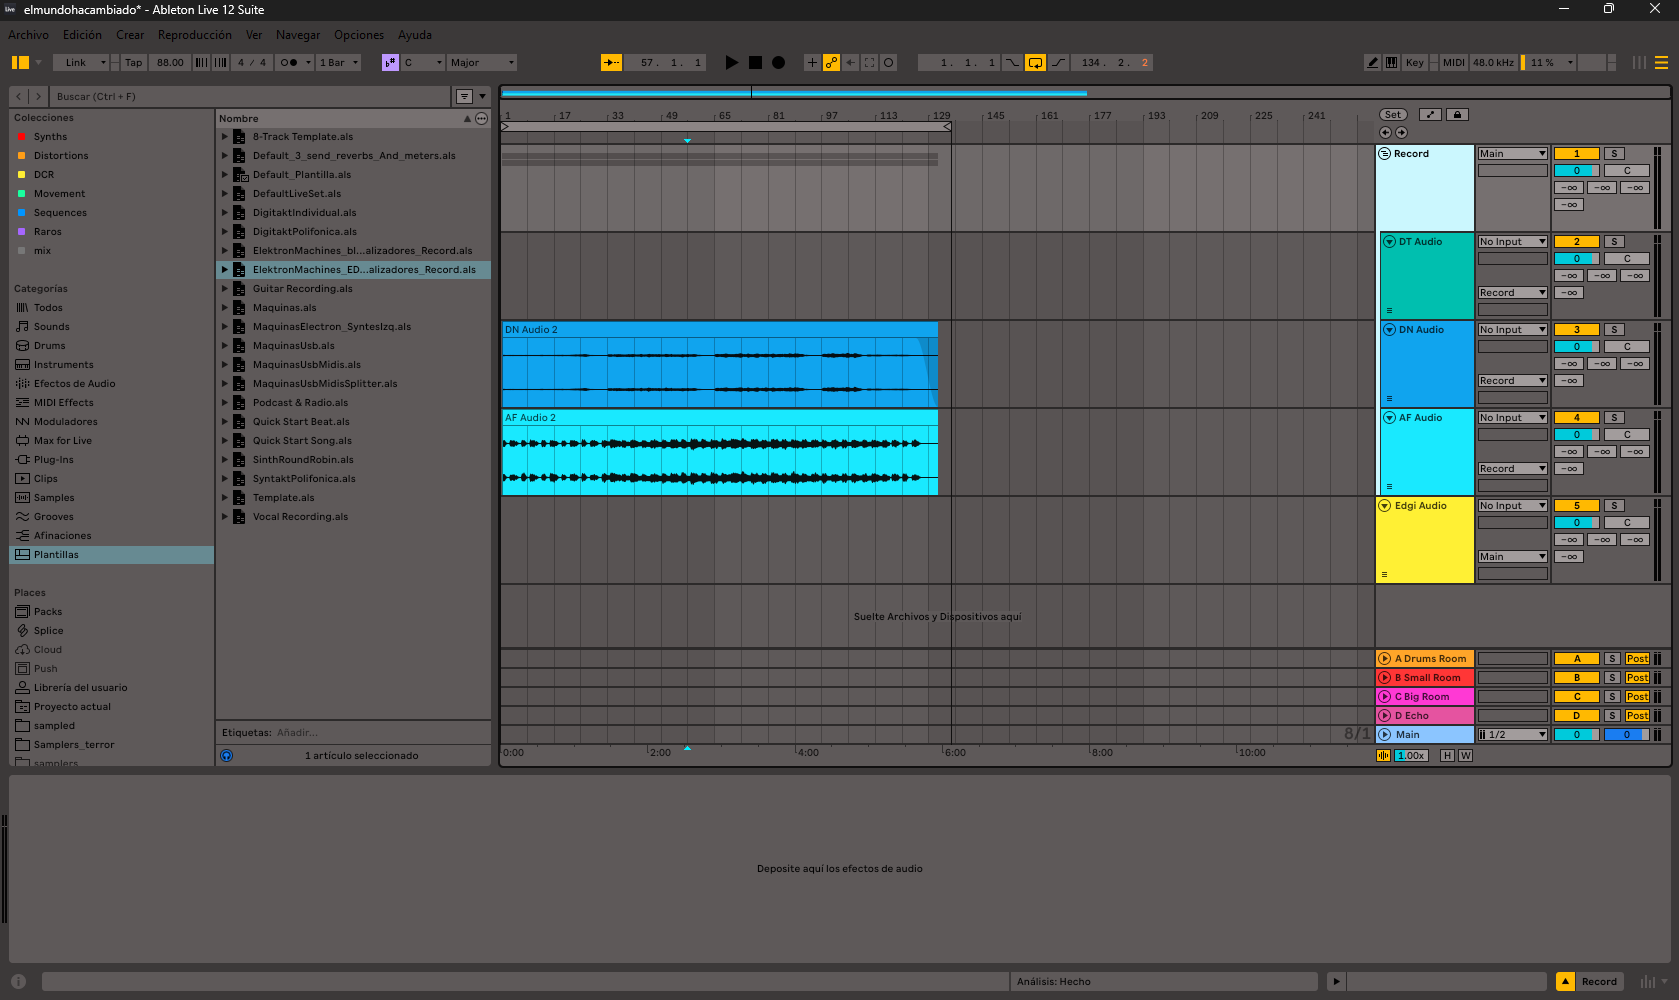This screenshot has width=1679, height=1000.
Task: Toggle the Punch-Out switch
Action: 1058,62
